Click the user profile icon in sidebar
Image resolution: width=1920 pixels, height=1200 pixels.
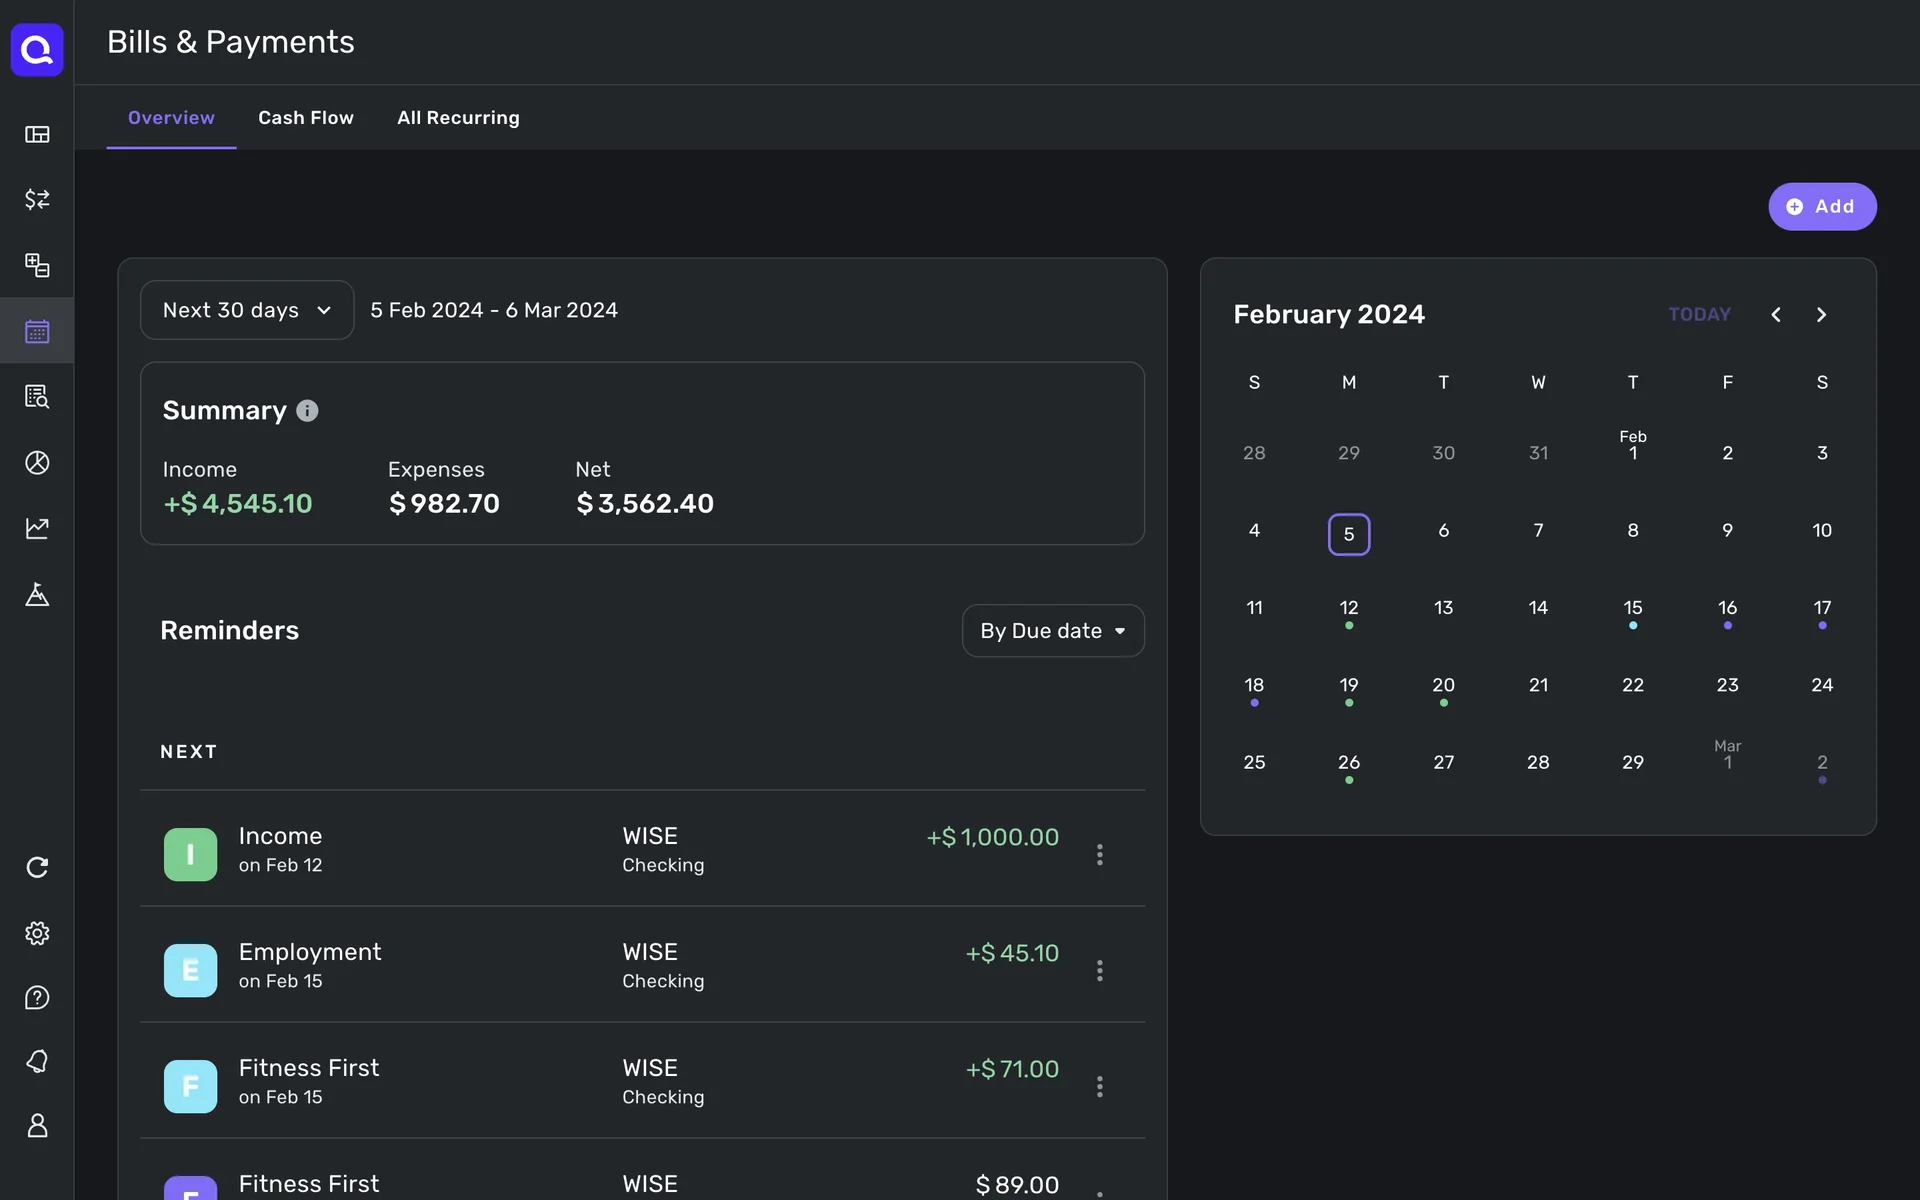(37, 1126)
